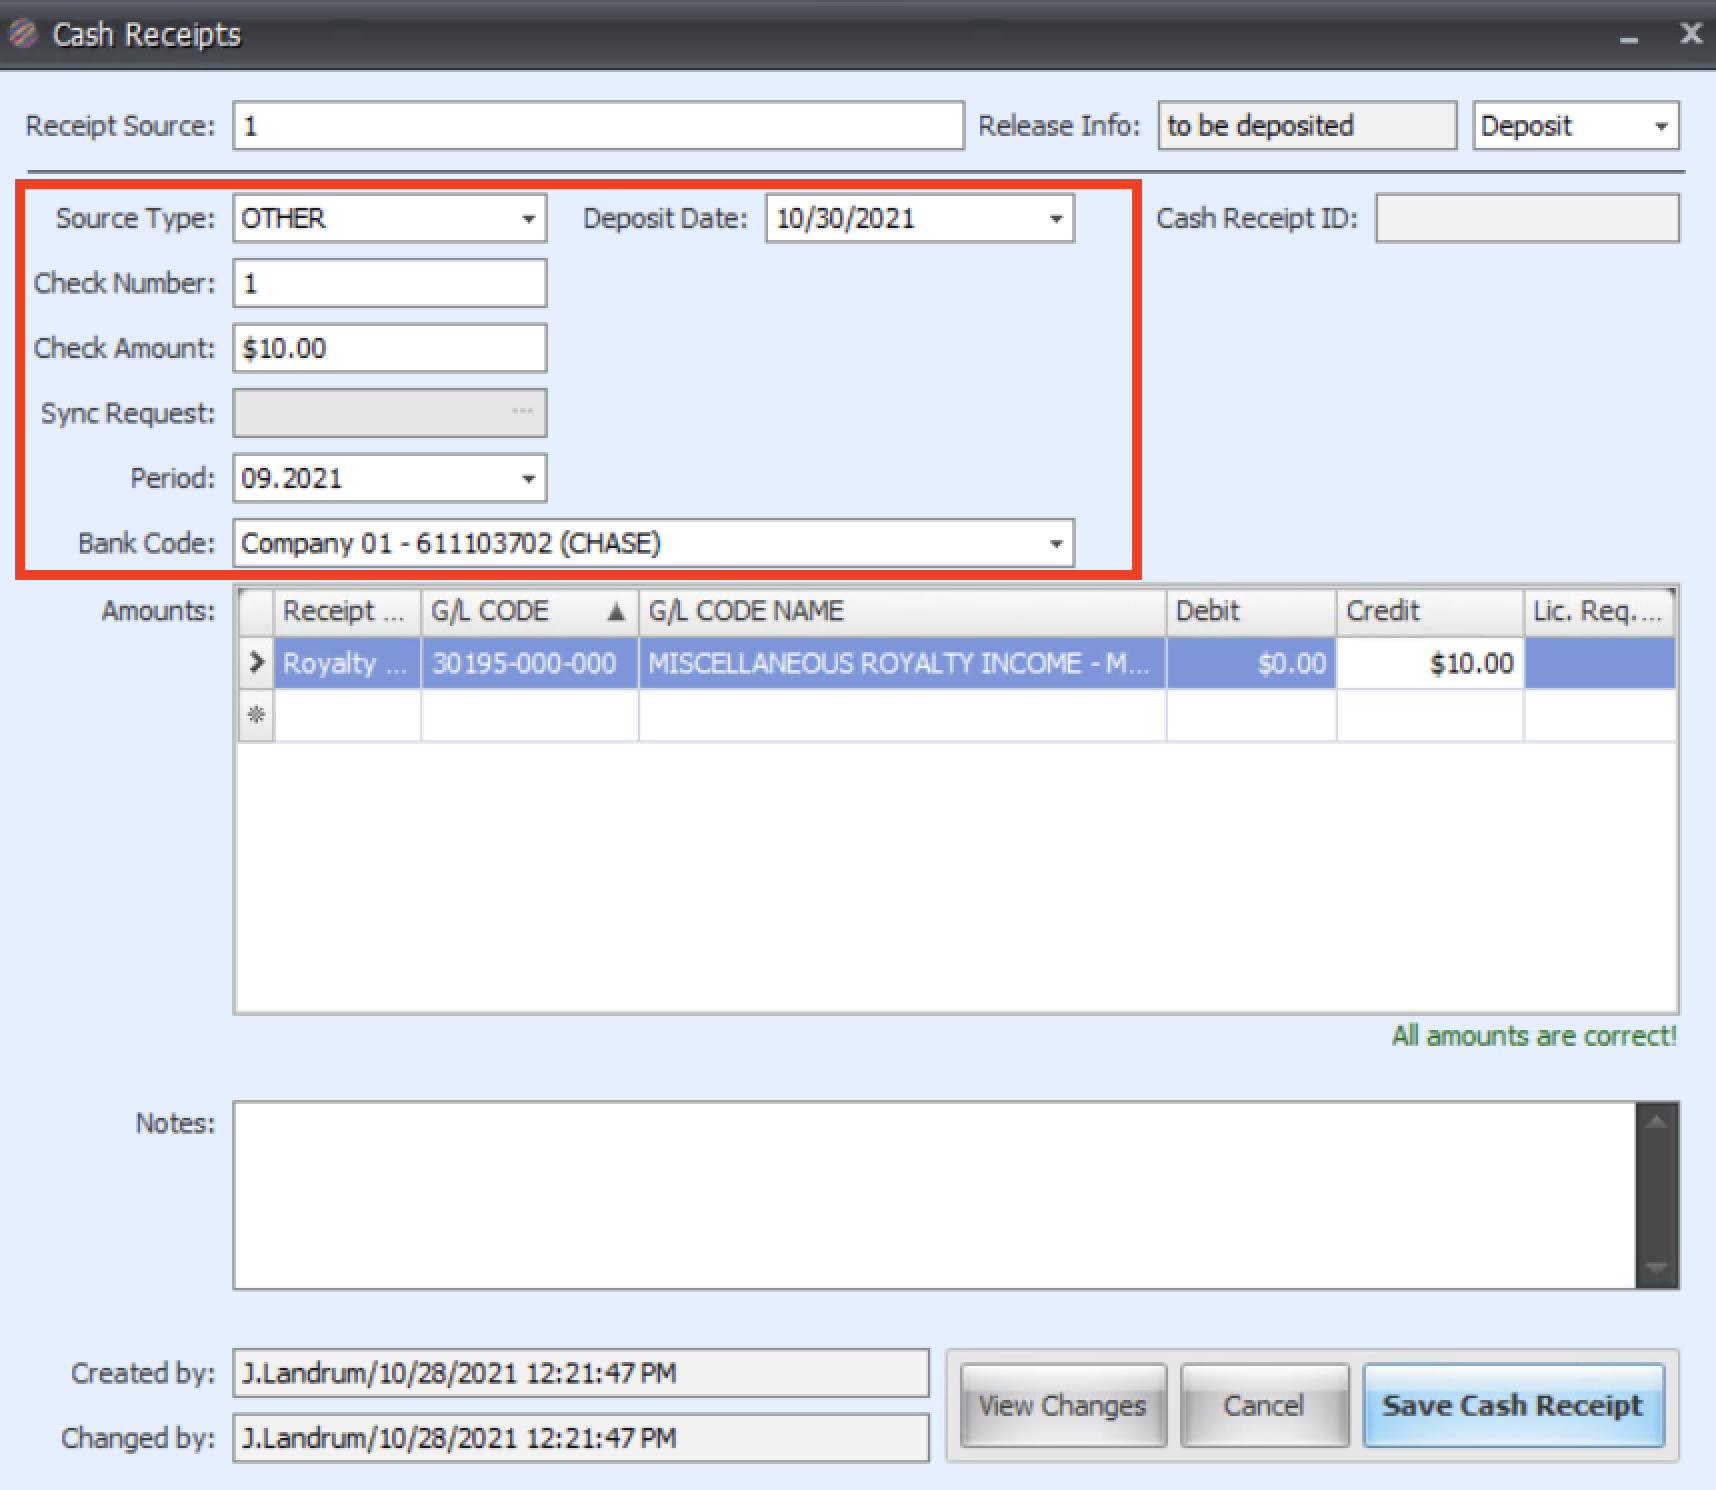Expand the Bank Code dropdown
Screen dimensions: 1716x1490
click(1056, 543)
